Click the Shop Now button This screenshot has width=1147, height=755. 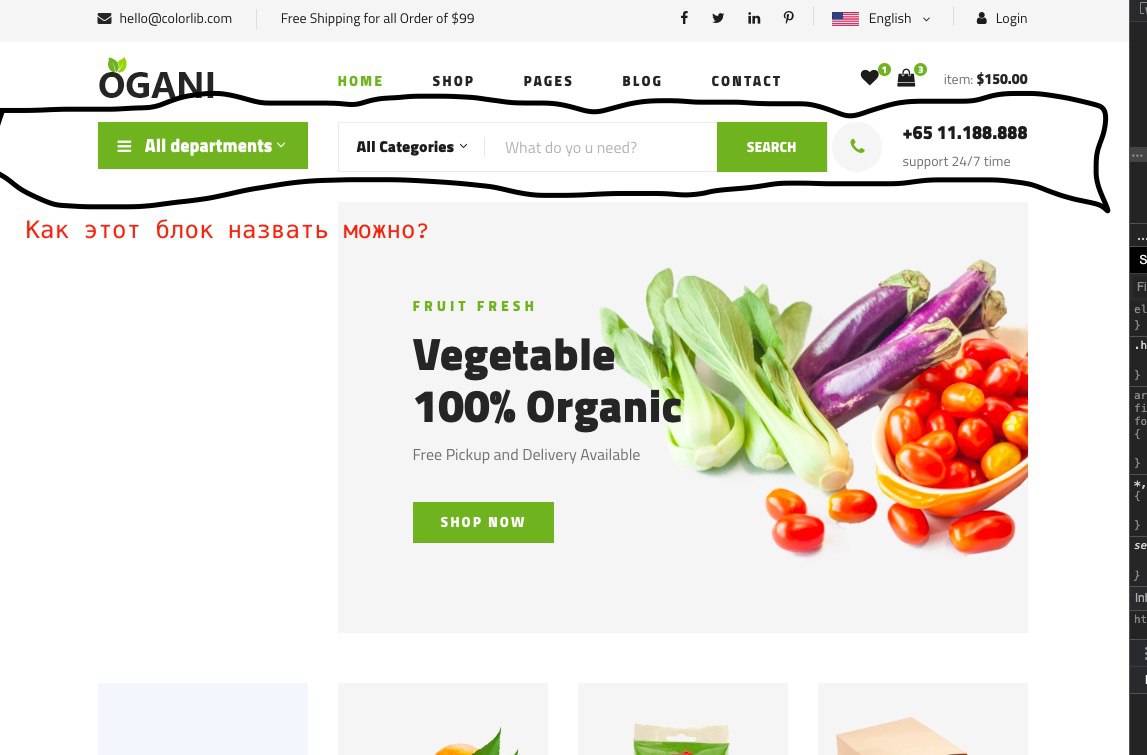click(x=483, y=522)
